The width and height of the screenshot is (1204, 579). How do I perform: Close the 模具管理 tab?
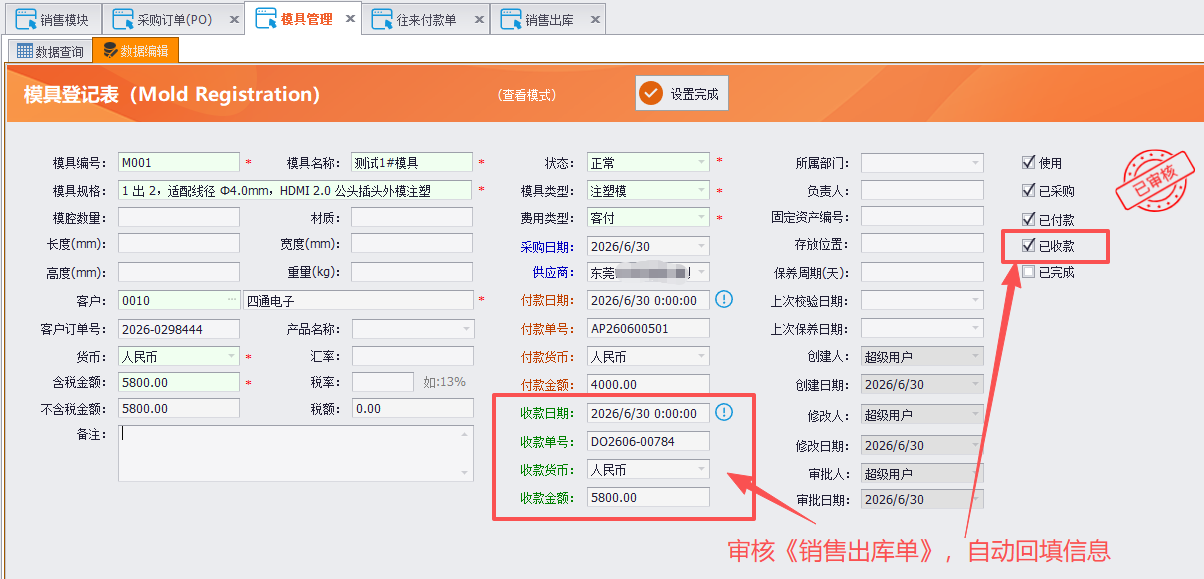point(351,19)
